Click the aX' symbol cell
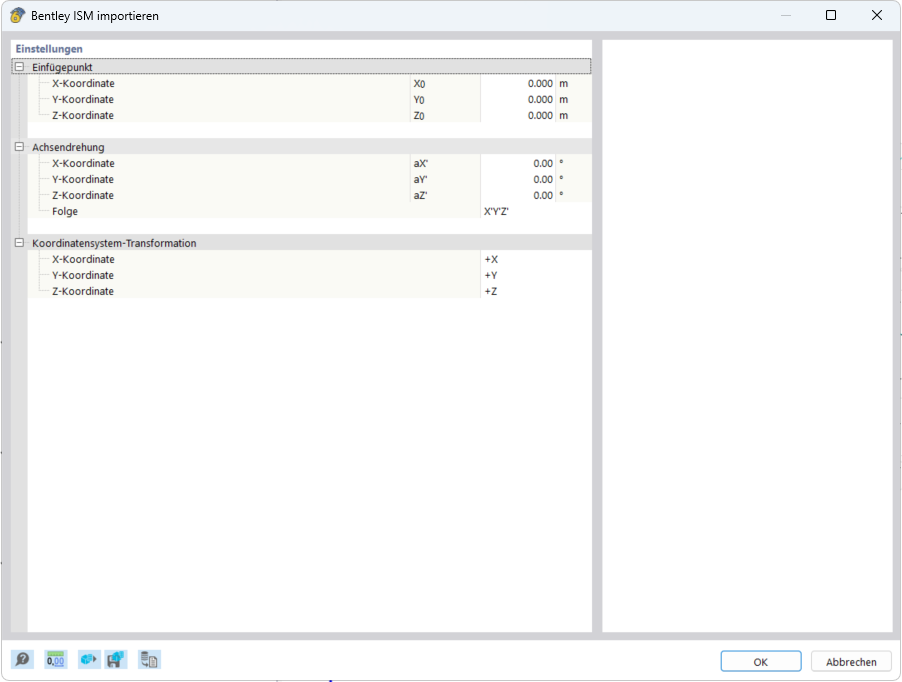Viewport: 902px width, 682px height. pyautogui.click(x=445, y=163)
